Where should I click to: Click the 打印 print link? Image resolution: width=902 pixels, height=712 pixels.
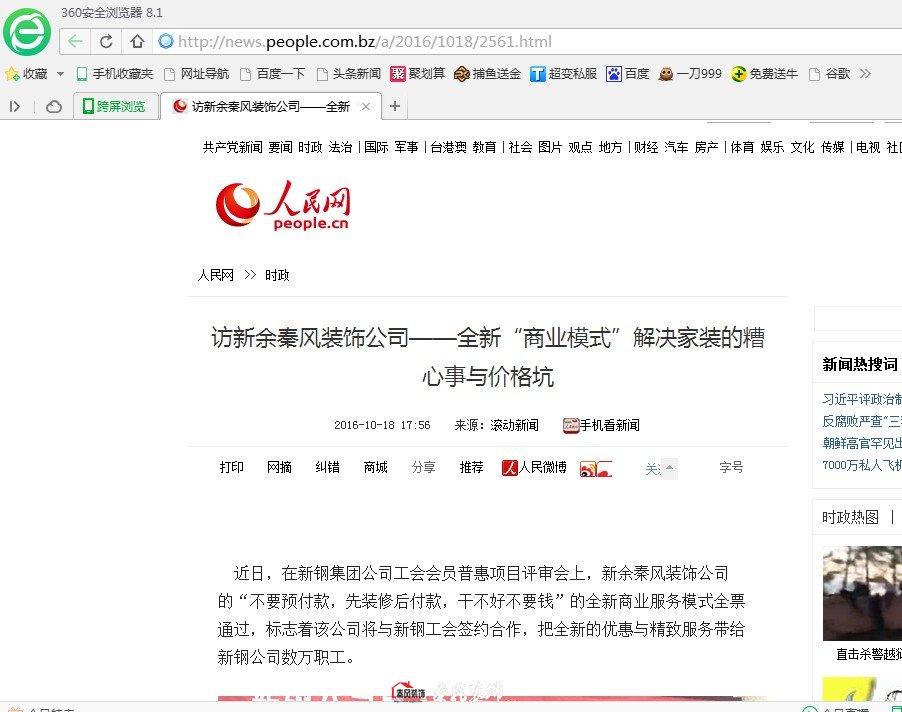[x=232, y=467]
